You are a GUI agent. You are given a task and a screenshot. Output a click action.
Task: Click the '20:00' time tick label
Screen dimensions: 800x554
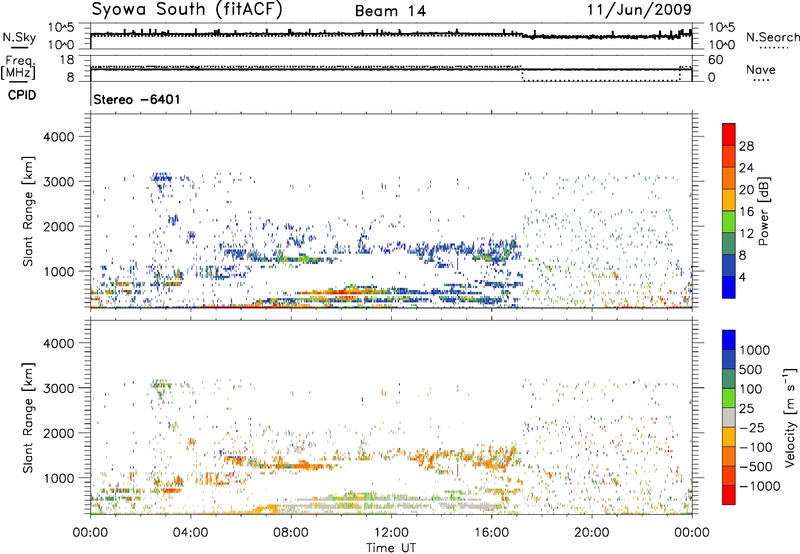tap(591, 533)
